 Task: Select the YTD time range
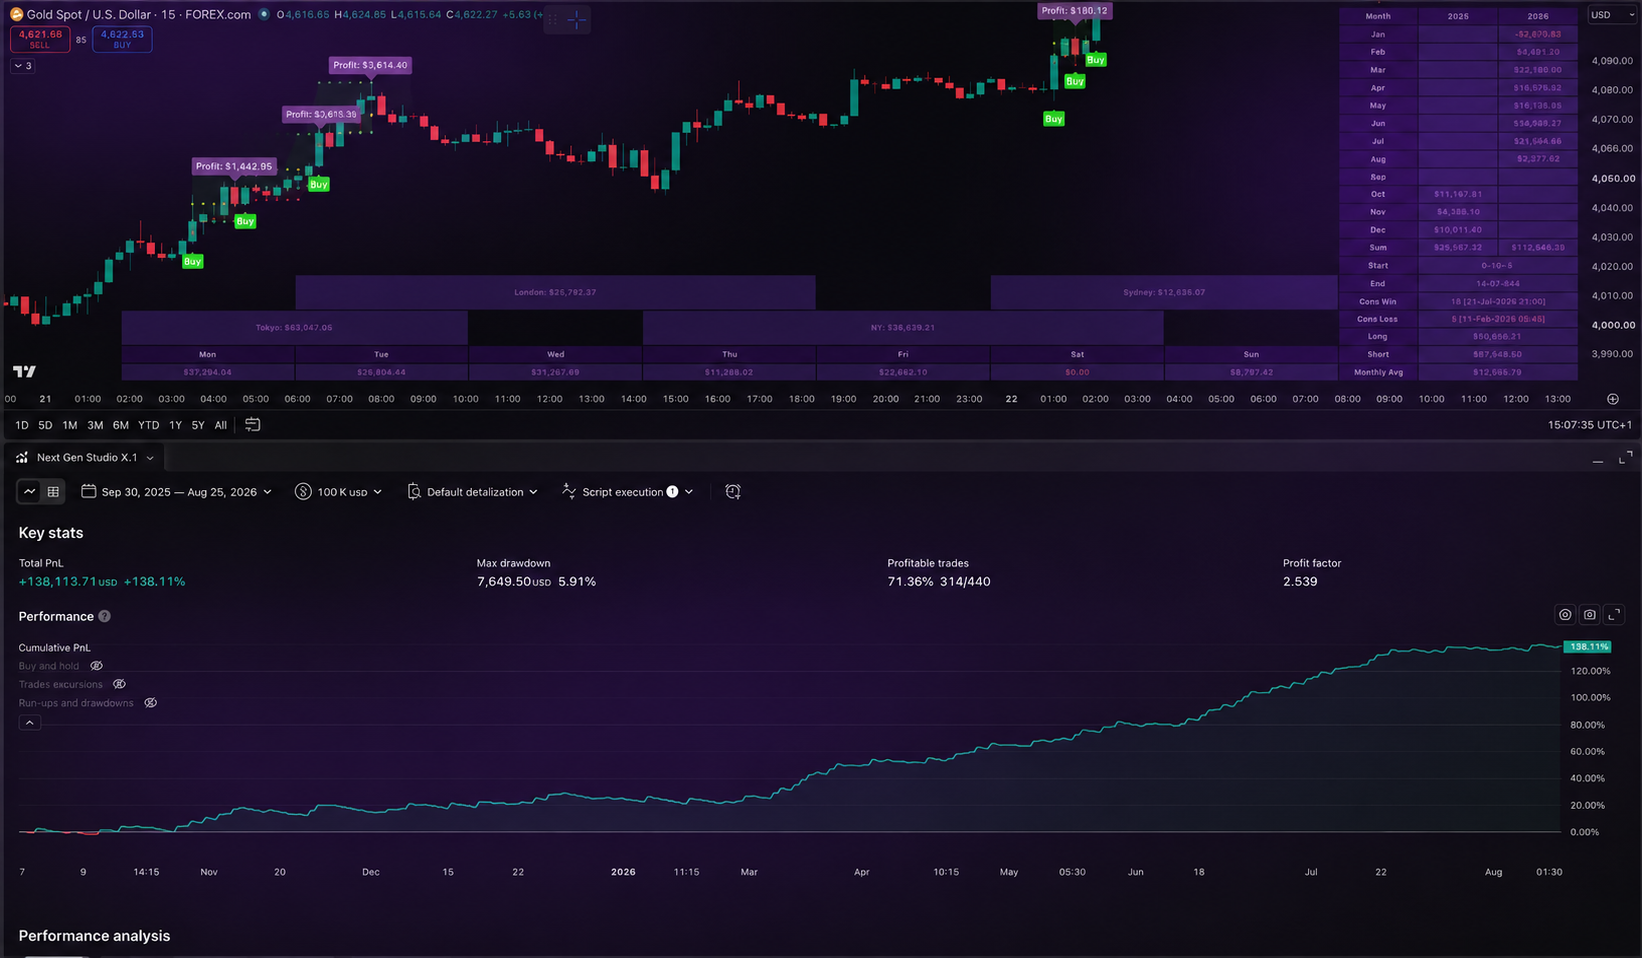(x=149, y=425)
